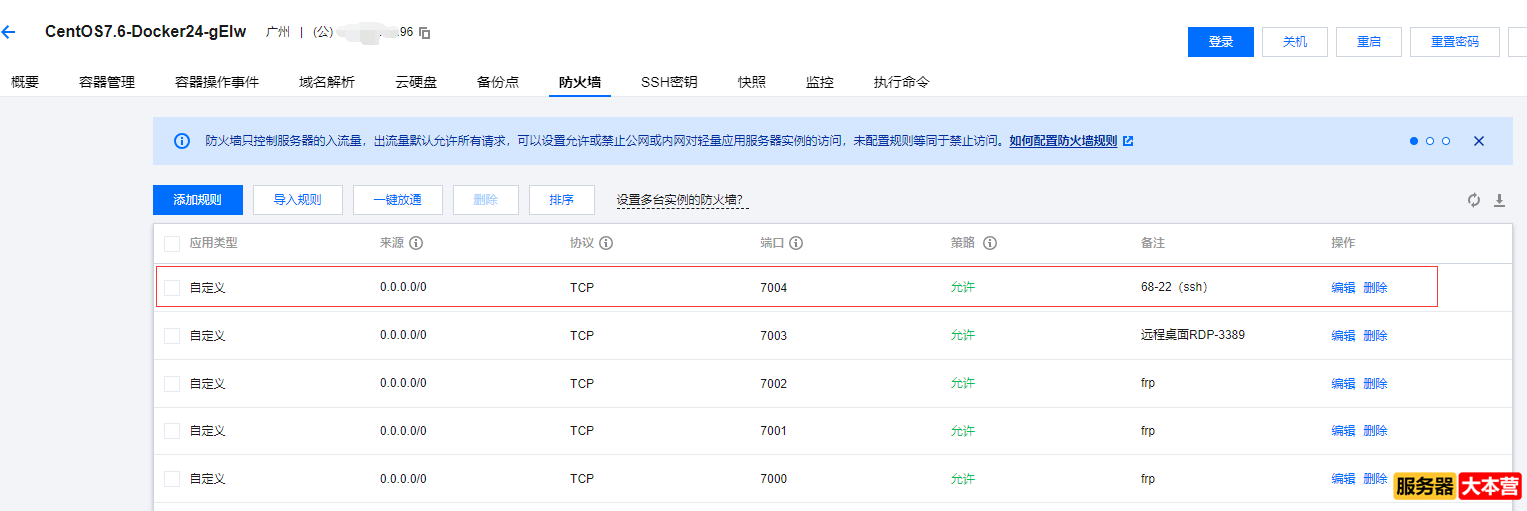Click the 重启 button

click(x=1369, y=42)
